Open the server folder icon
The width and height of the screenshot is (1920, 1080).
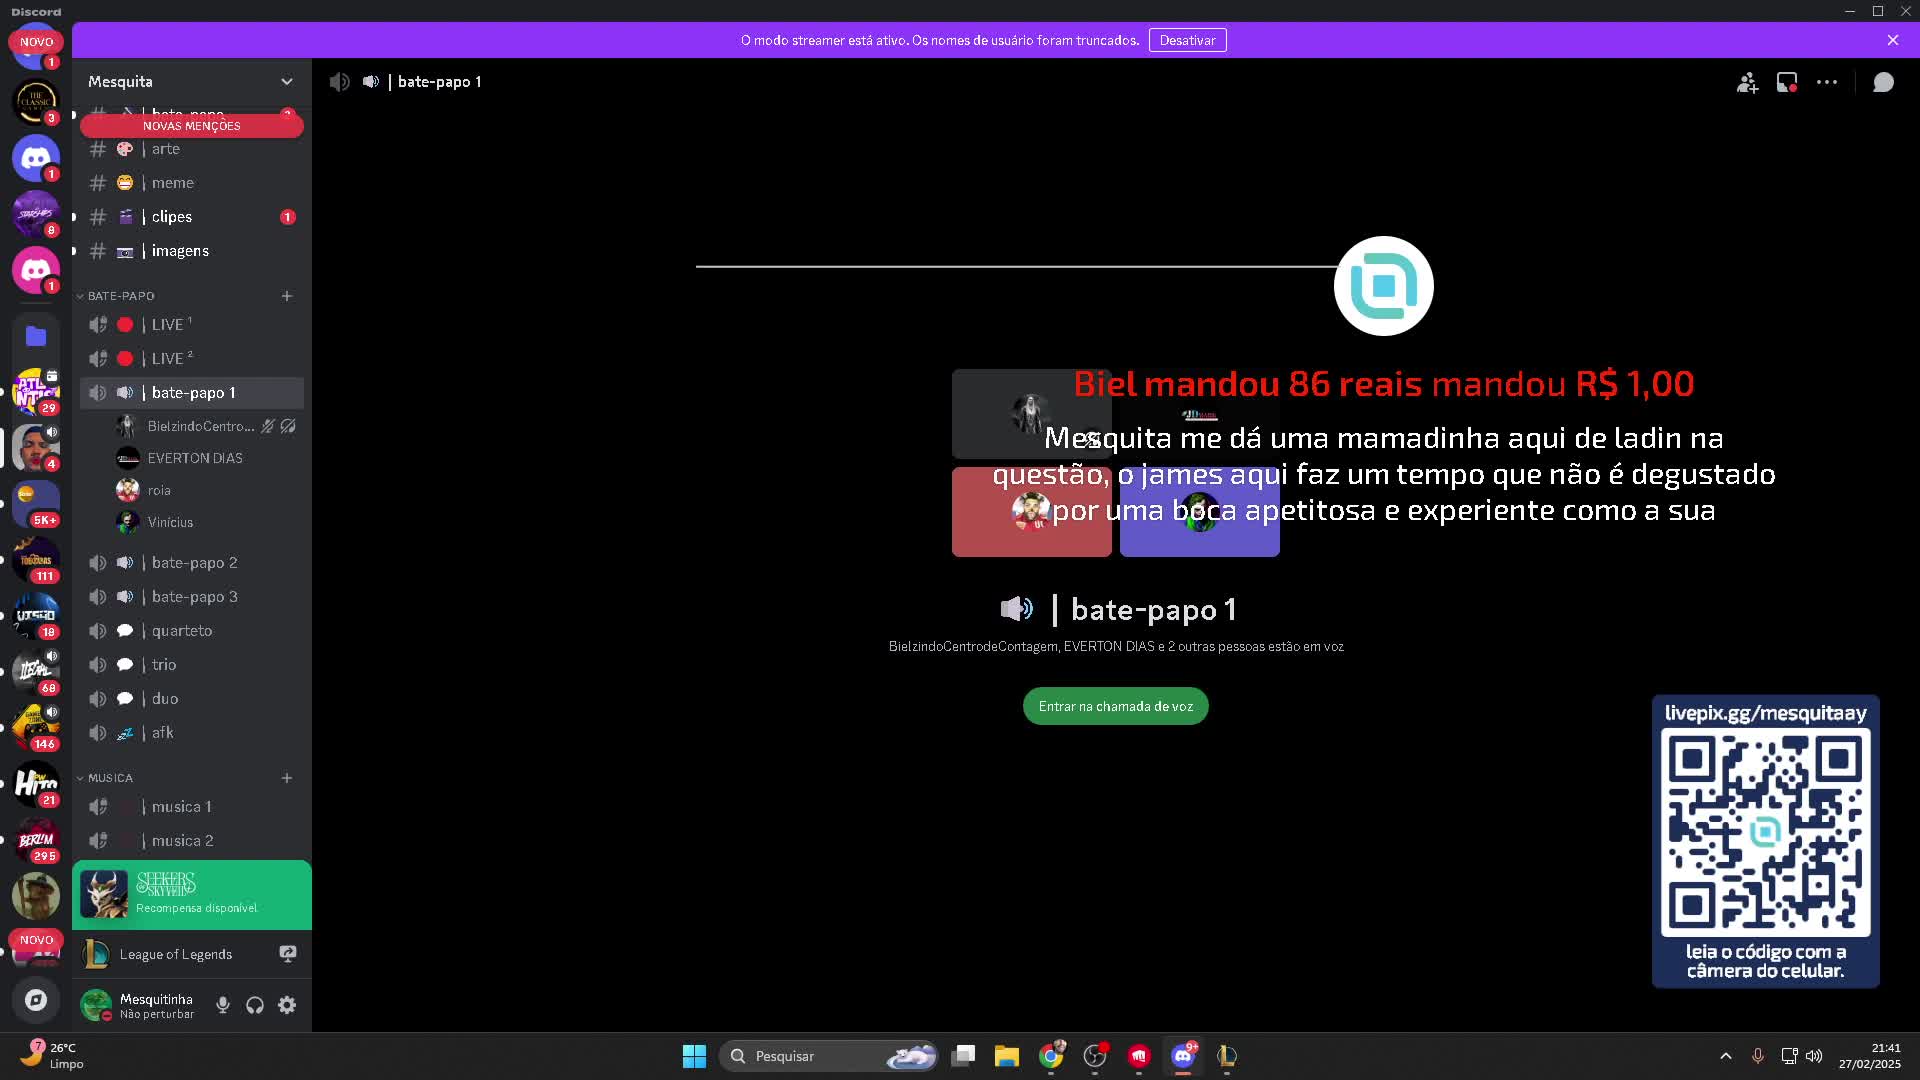point(36,336)
